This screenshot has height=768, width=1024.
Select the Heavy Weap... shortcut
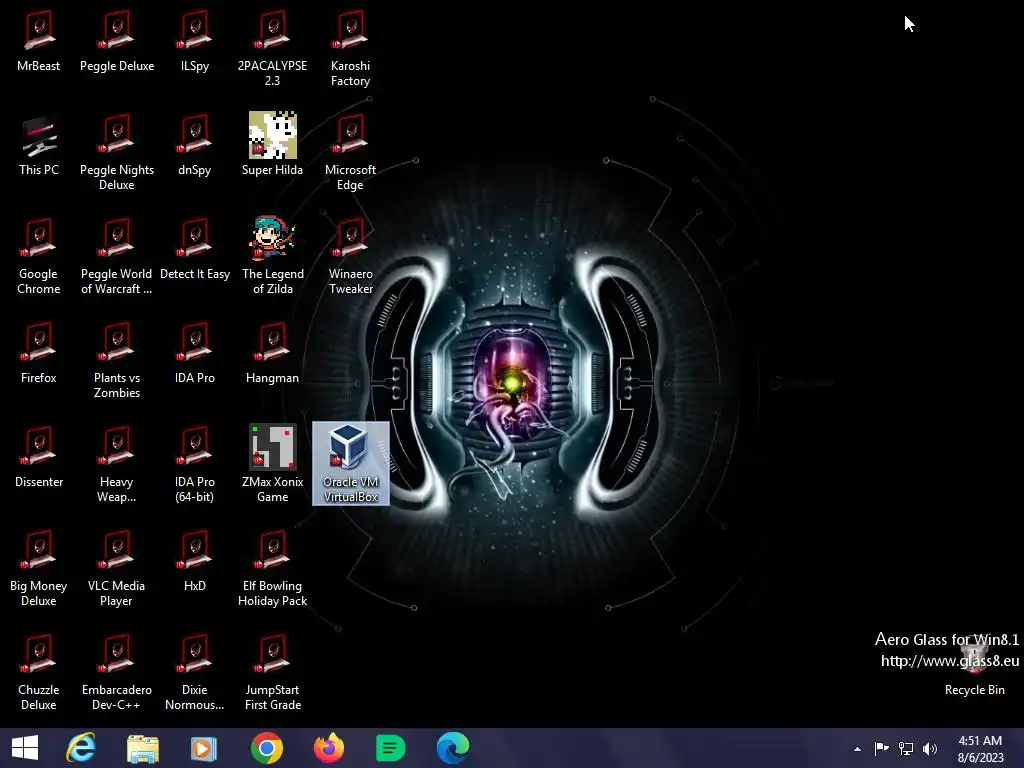pos(117,464)
